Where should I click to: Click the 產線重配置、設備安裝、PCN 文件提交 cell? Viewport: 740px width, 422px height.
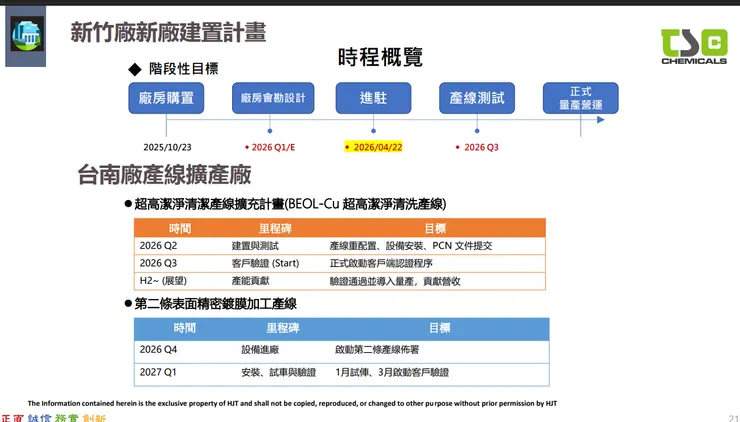411,245
